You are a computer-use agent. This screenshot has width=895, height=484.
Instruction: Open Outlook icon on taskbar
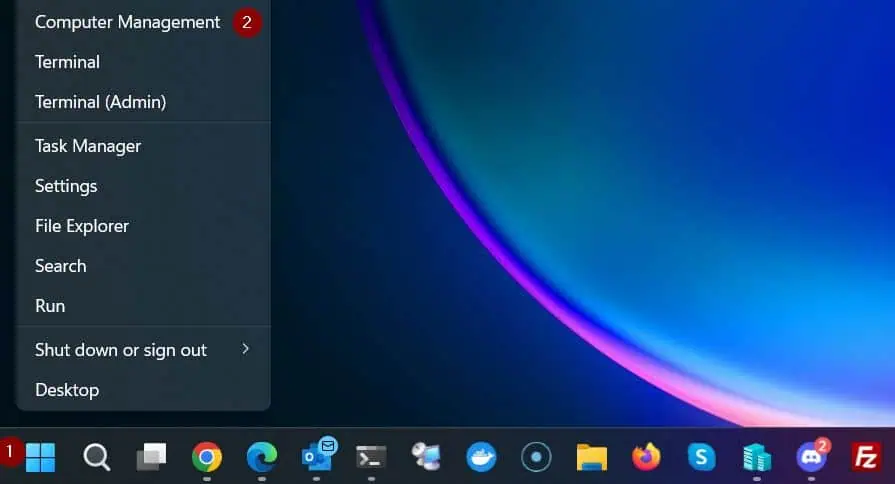(x=319, y=455)
